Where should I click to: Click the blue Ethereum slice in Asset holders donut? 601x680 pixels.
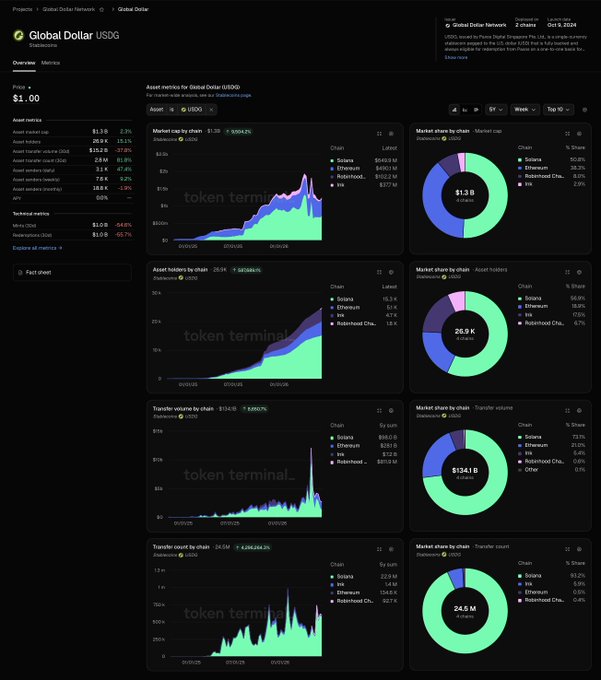click(x=437, y=350)
